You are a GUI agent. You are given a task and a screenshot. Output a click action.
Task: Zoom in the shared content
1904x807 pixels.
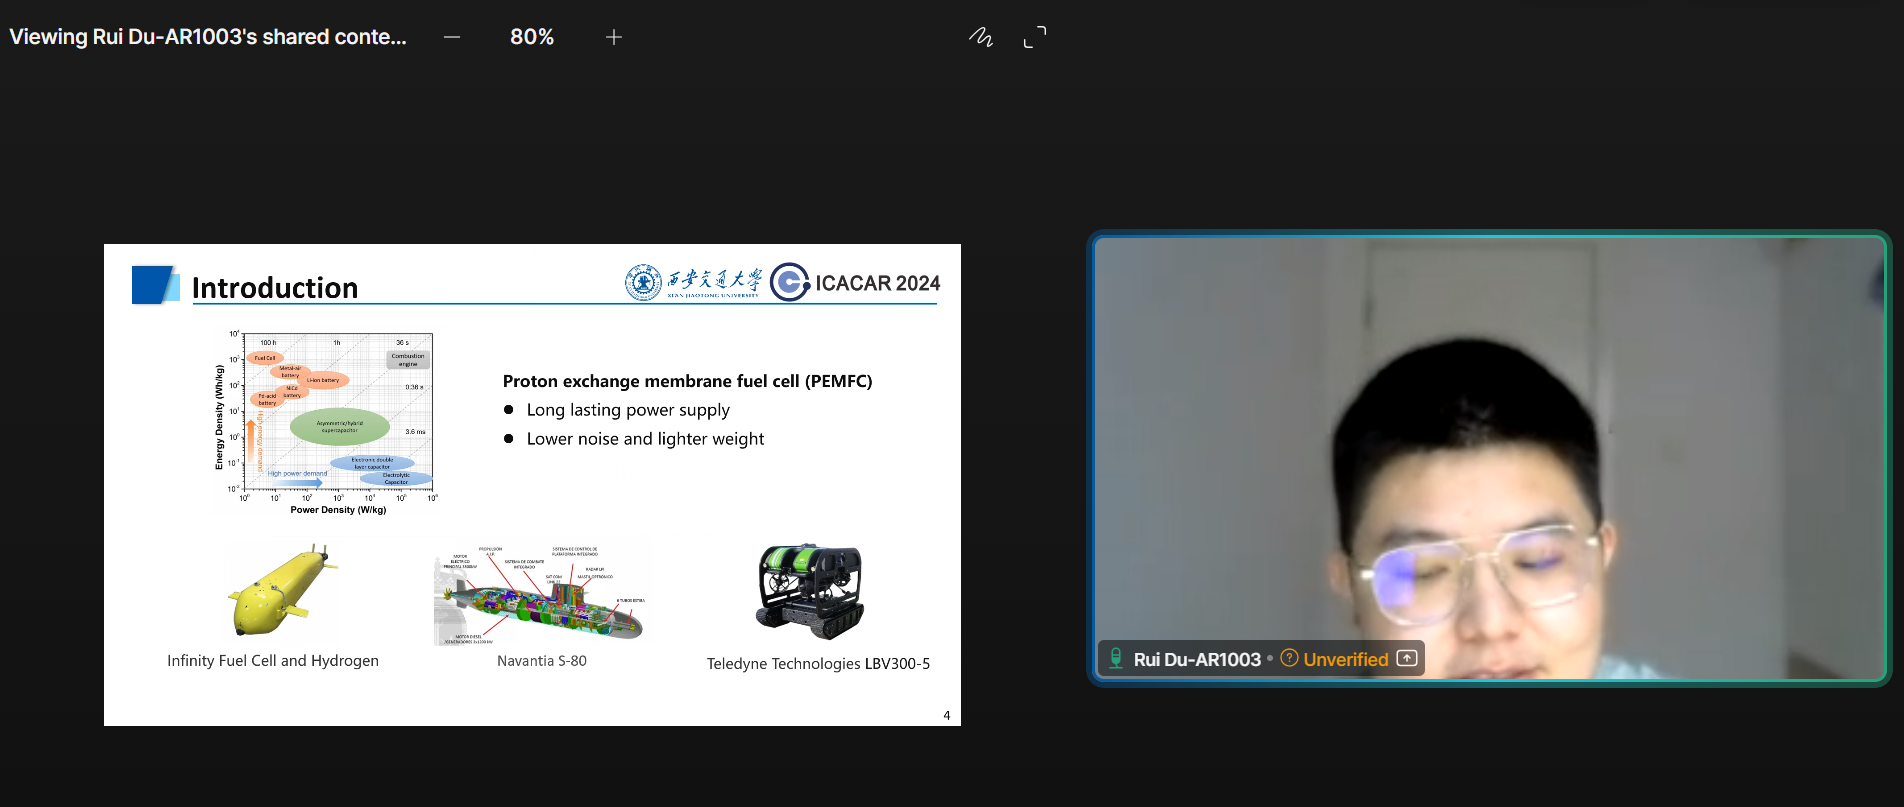point(614,37)
